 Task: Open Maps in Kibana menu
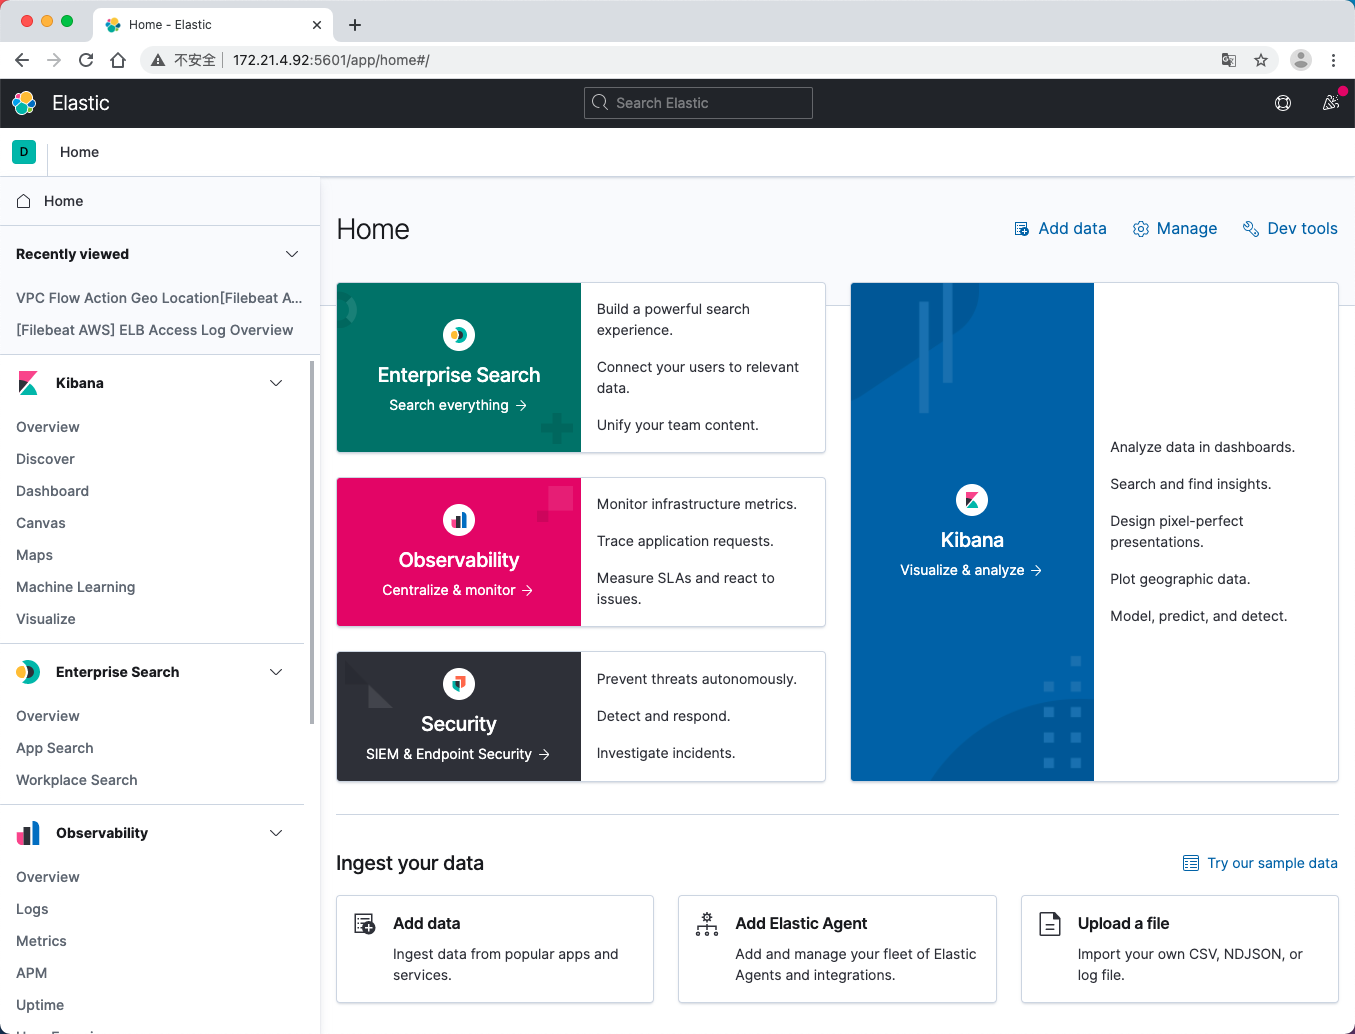[x=34, y=555]
